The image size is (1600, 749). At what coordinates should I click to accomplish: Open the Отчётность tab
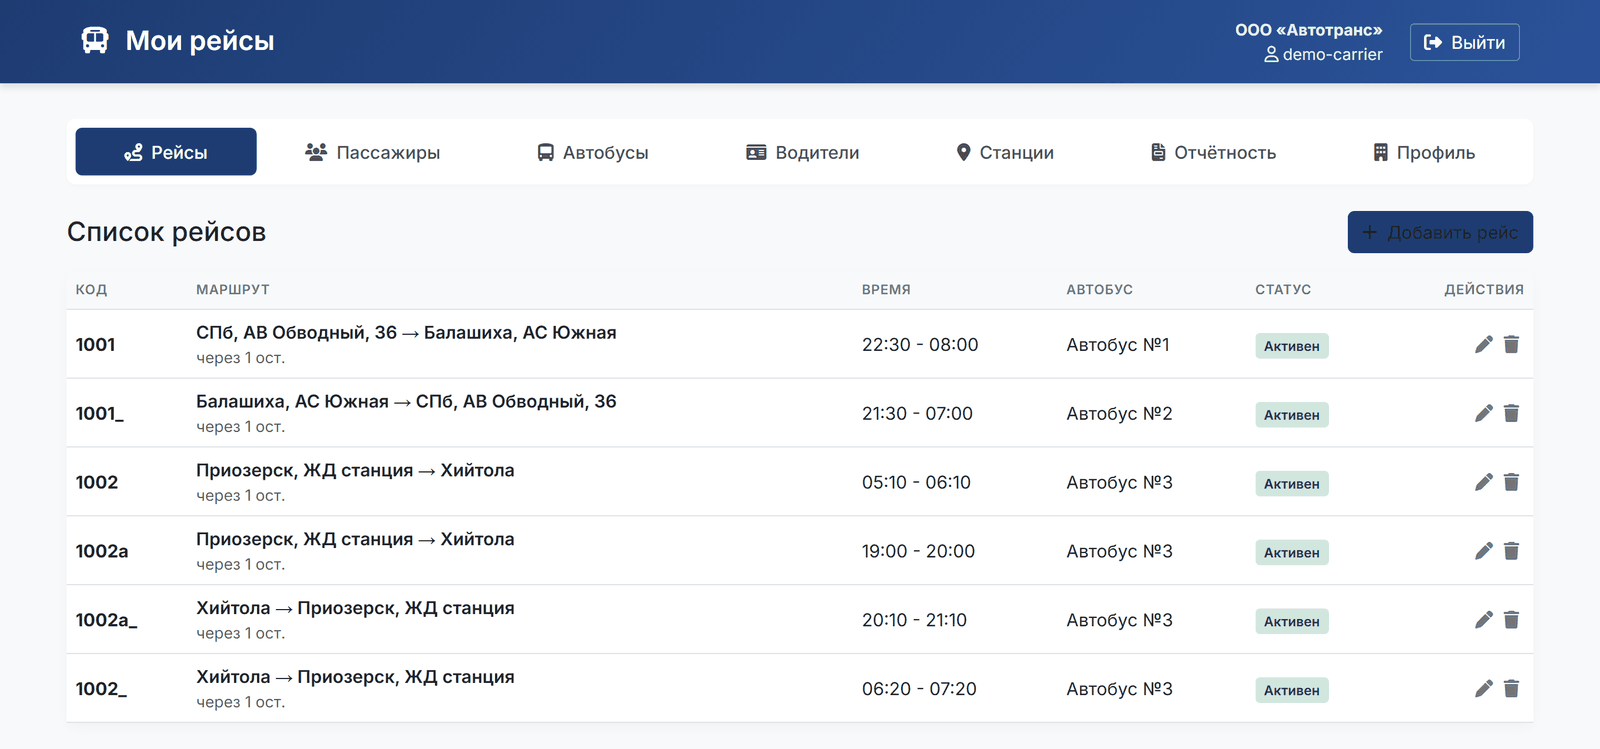1213,152
